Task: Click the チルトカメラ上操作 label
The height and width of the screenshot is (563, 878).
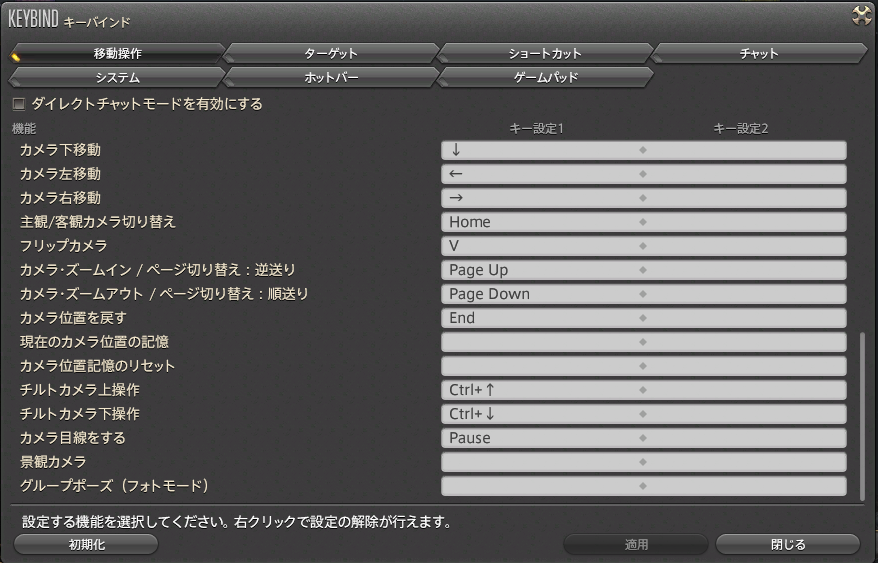Action: pos(80,390)
